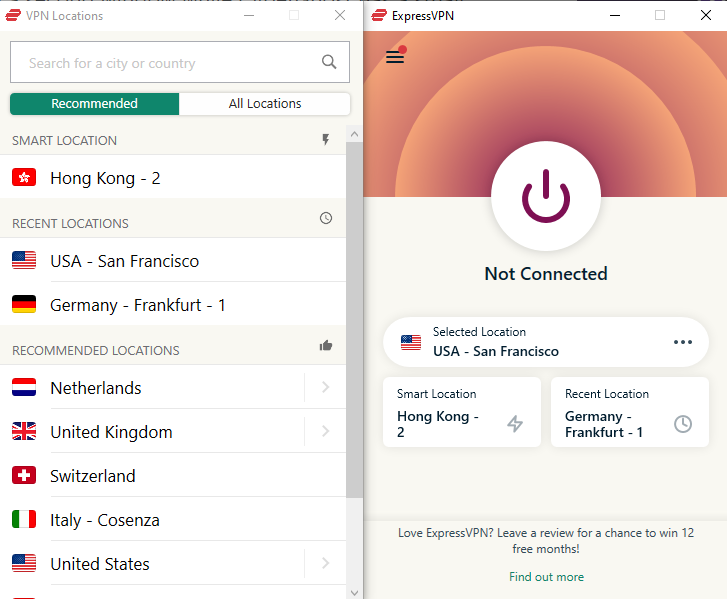Click the Smart Location lightning icon in header
The image size is (727, 599).
tap(325, 140)
